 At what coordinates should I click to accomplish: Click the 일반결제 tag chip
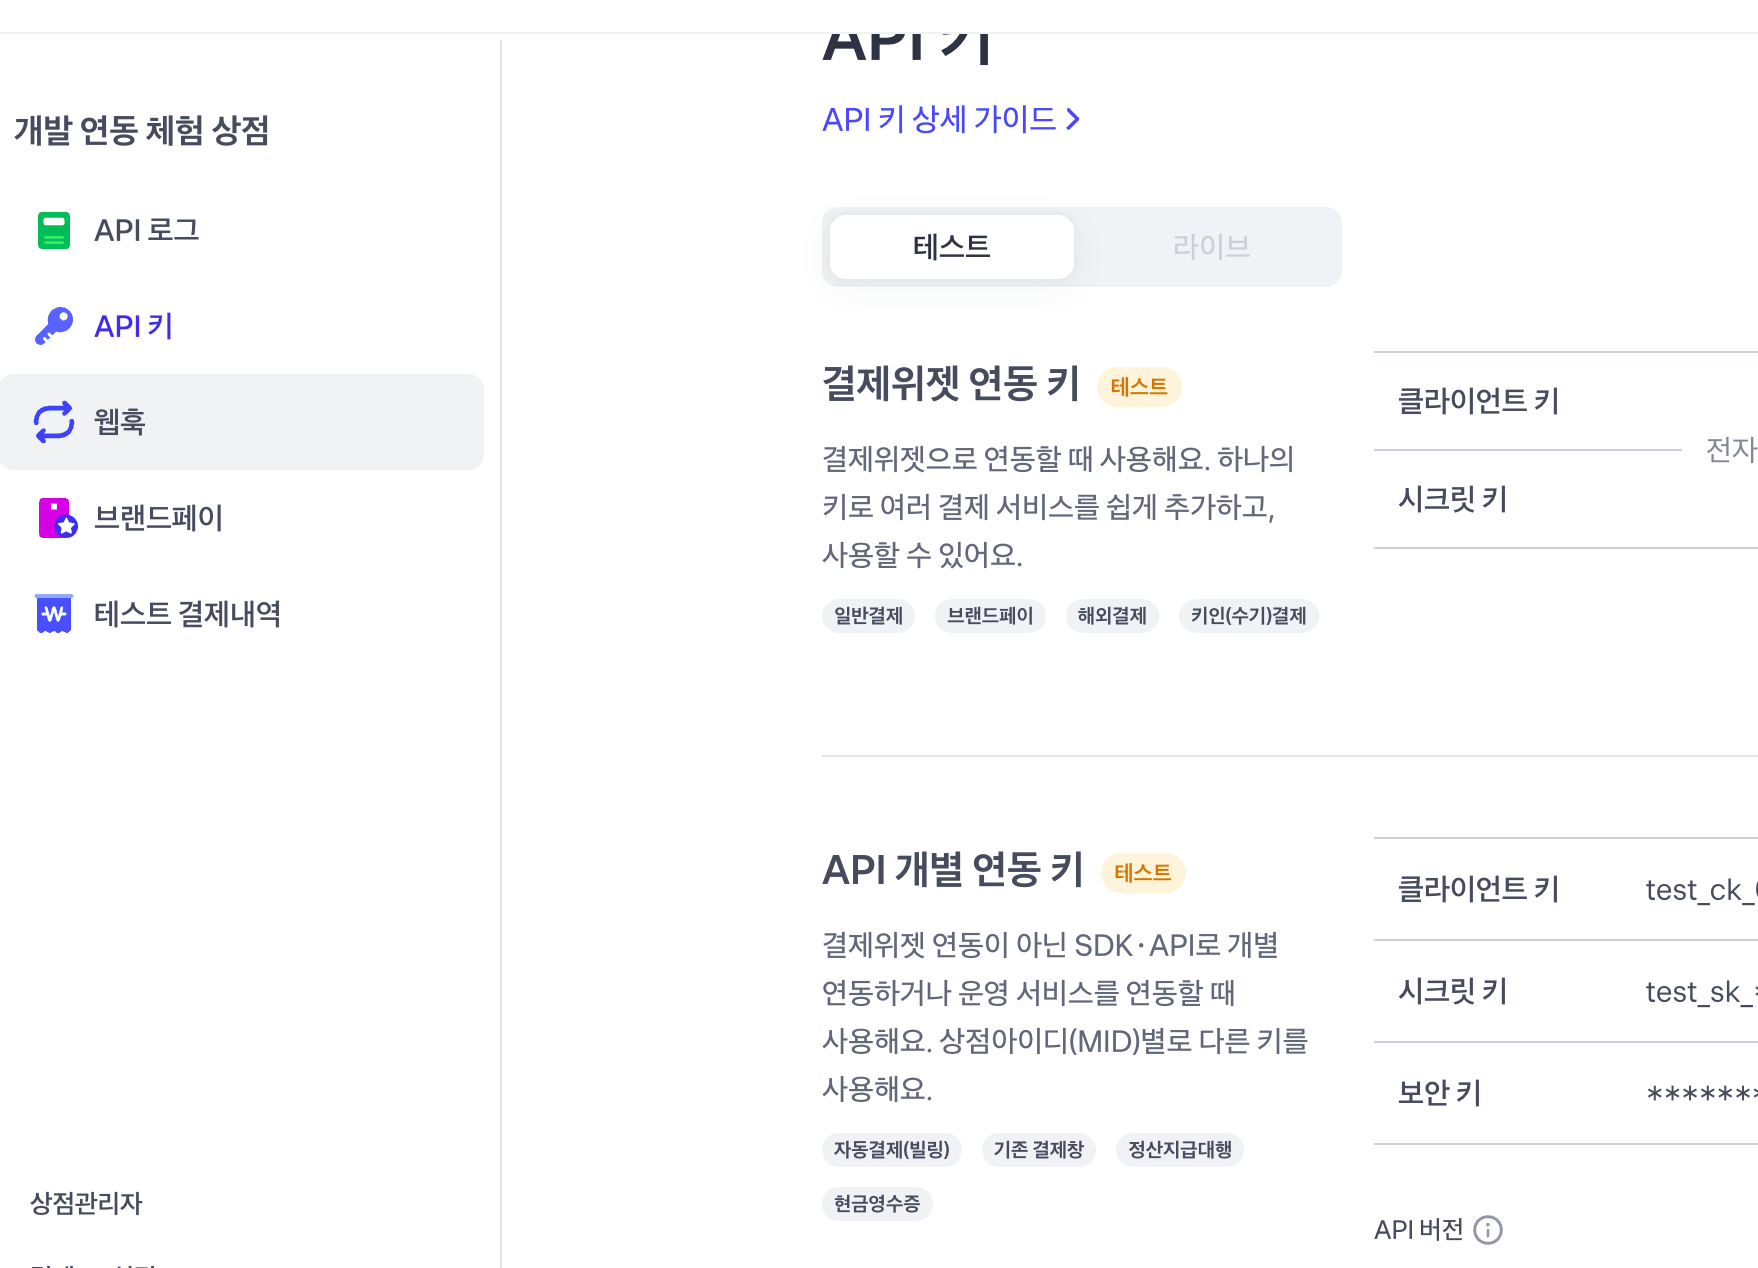[x=868, y=616]
